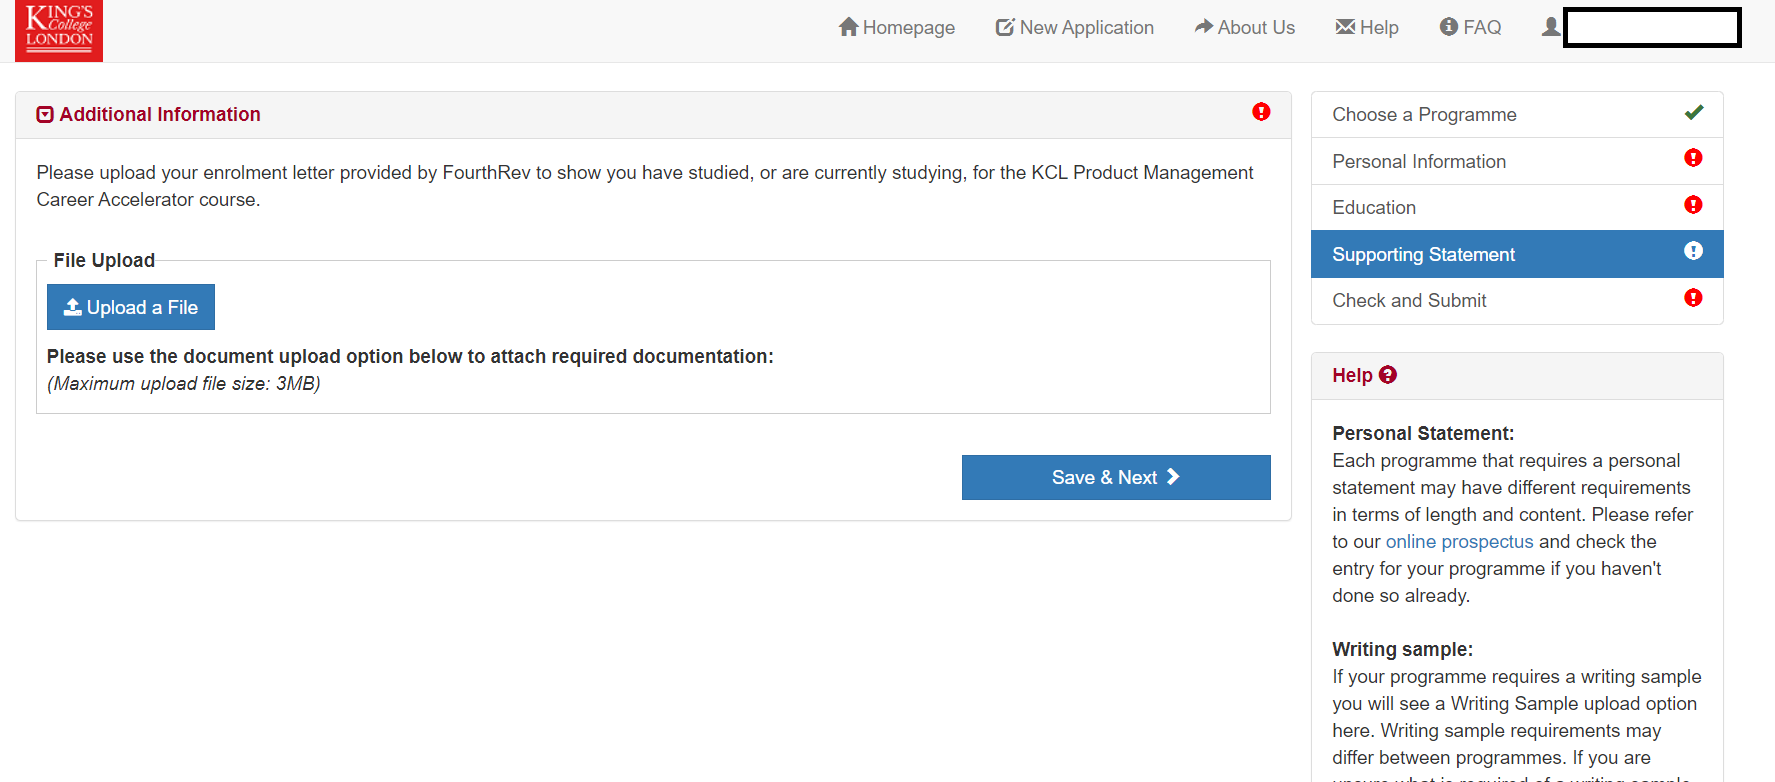Click the warning icon next to Education
Image resolution: width=1775 pixels, height=782 pixels.
[x=1693, y=205]
